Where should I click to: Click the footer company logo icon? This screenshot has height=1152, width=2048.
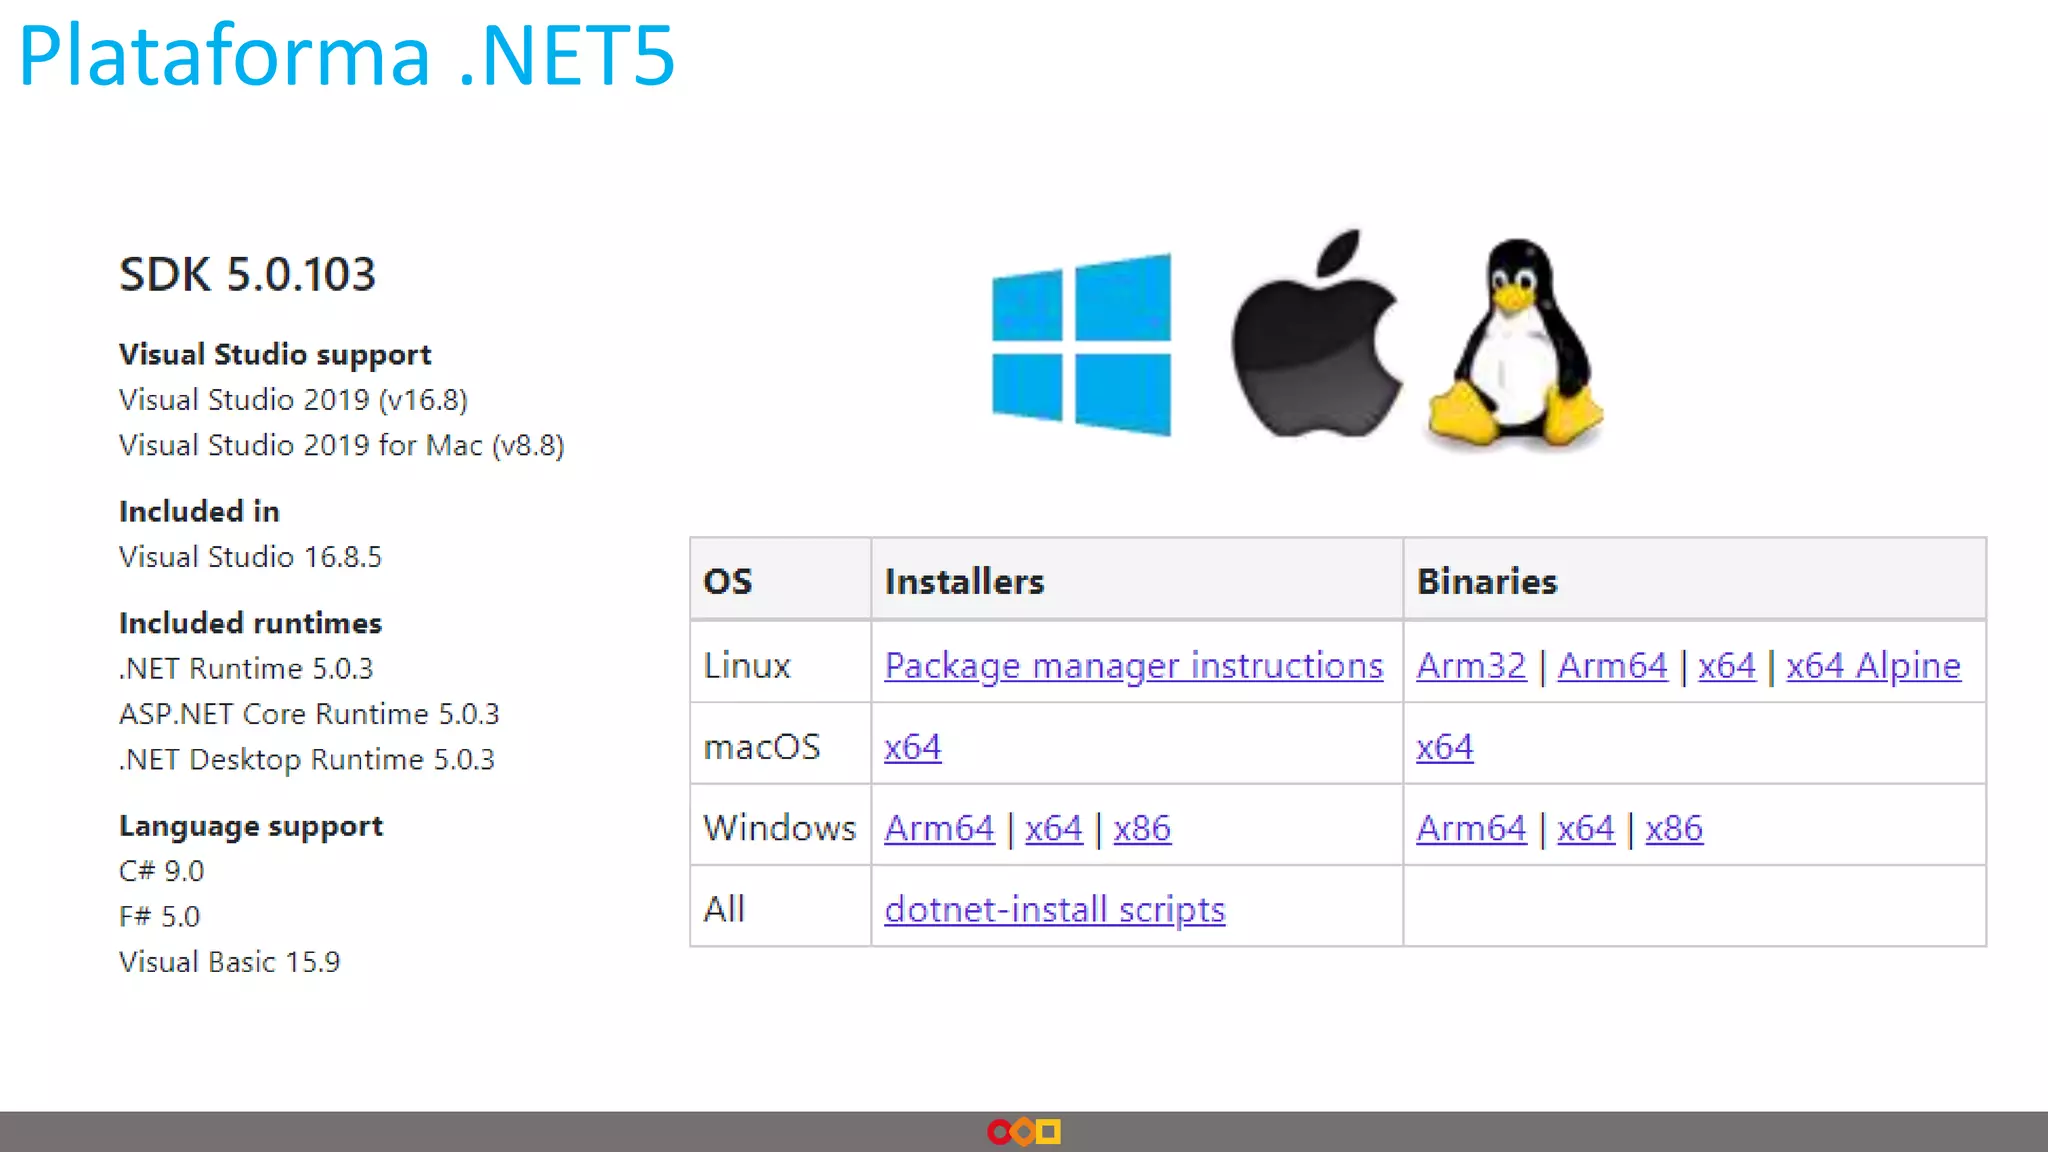(1024, 1132)
